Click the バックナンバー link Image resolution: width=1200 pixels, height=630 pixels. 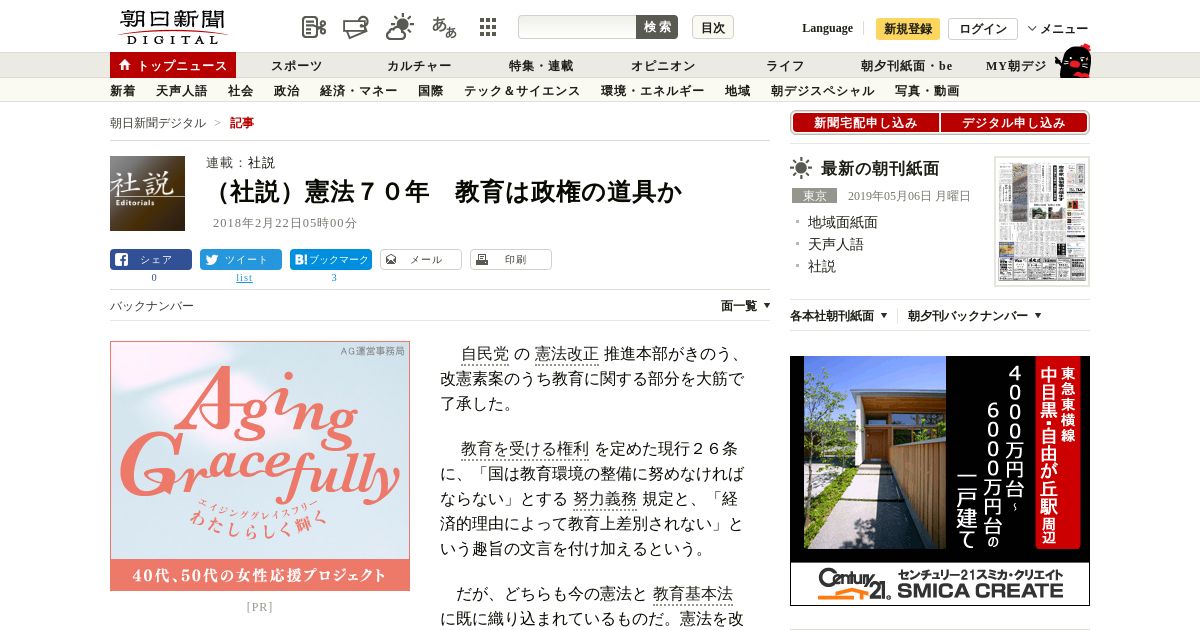pyautogui.click(x=152, y=306)
